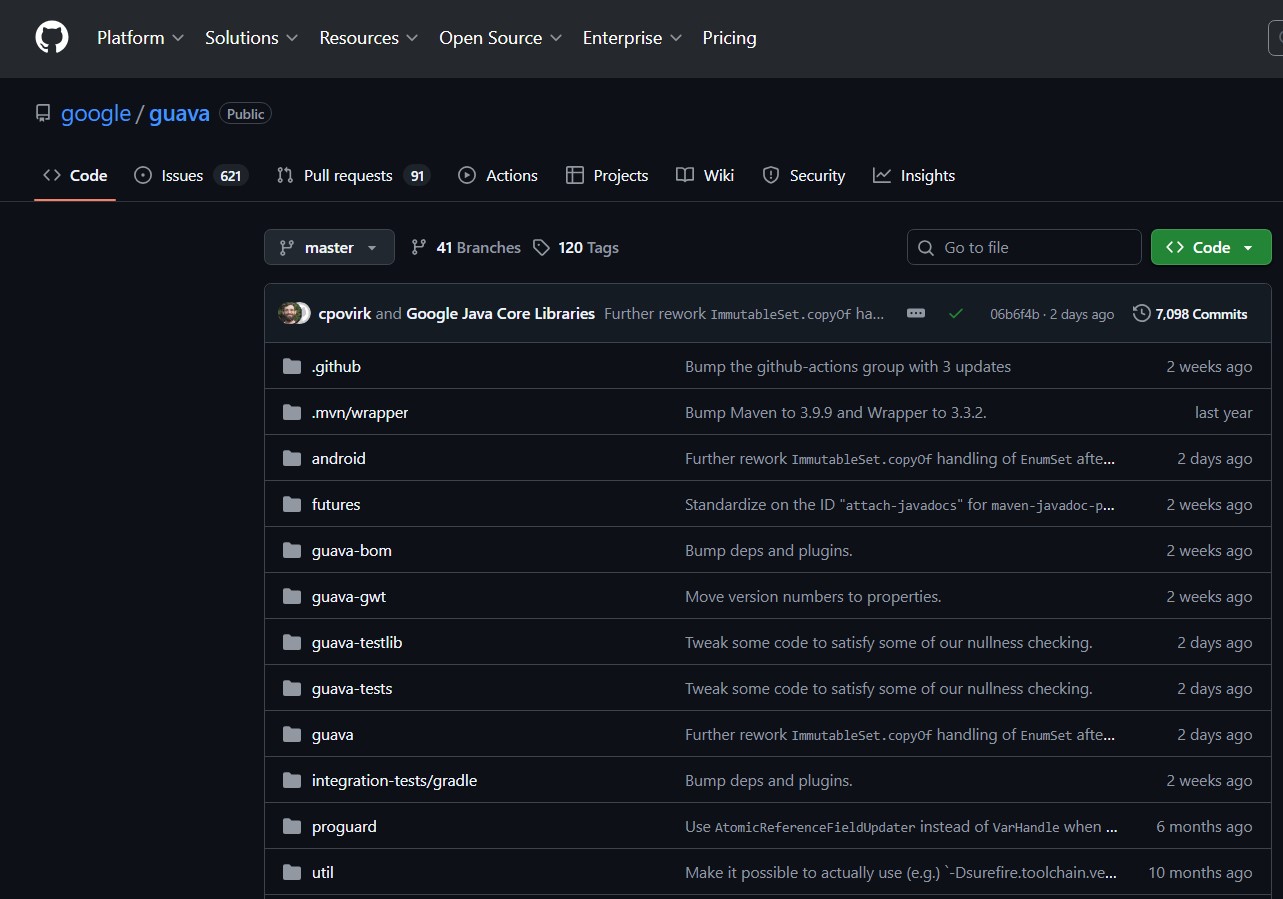Click the proguard folder icon
Screen dimensions: 1283x899
(x=292, y=827)
